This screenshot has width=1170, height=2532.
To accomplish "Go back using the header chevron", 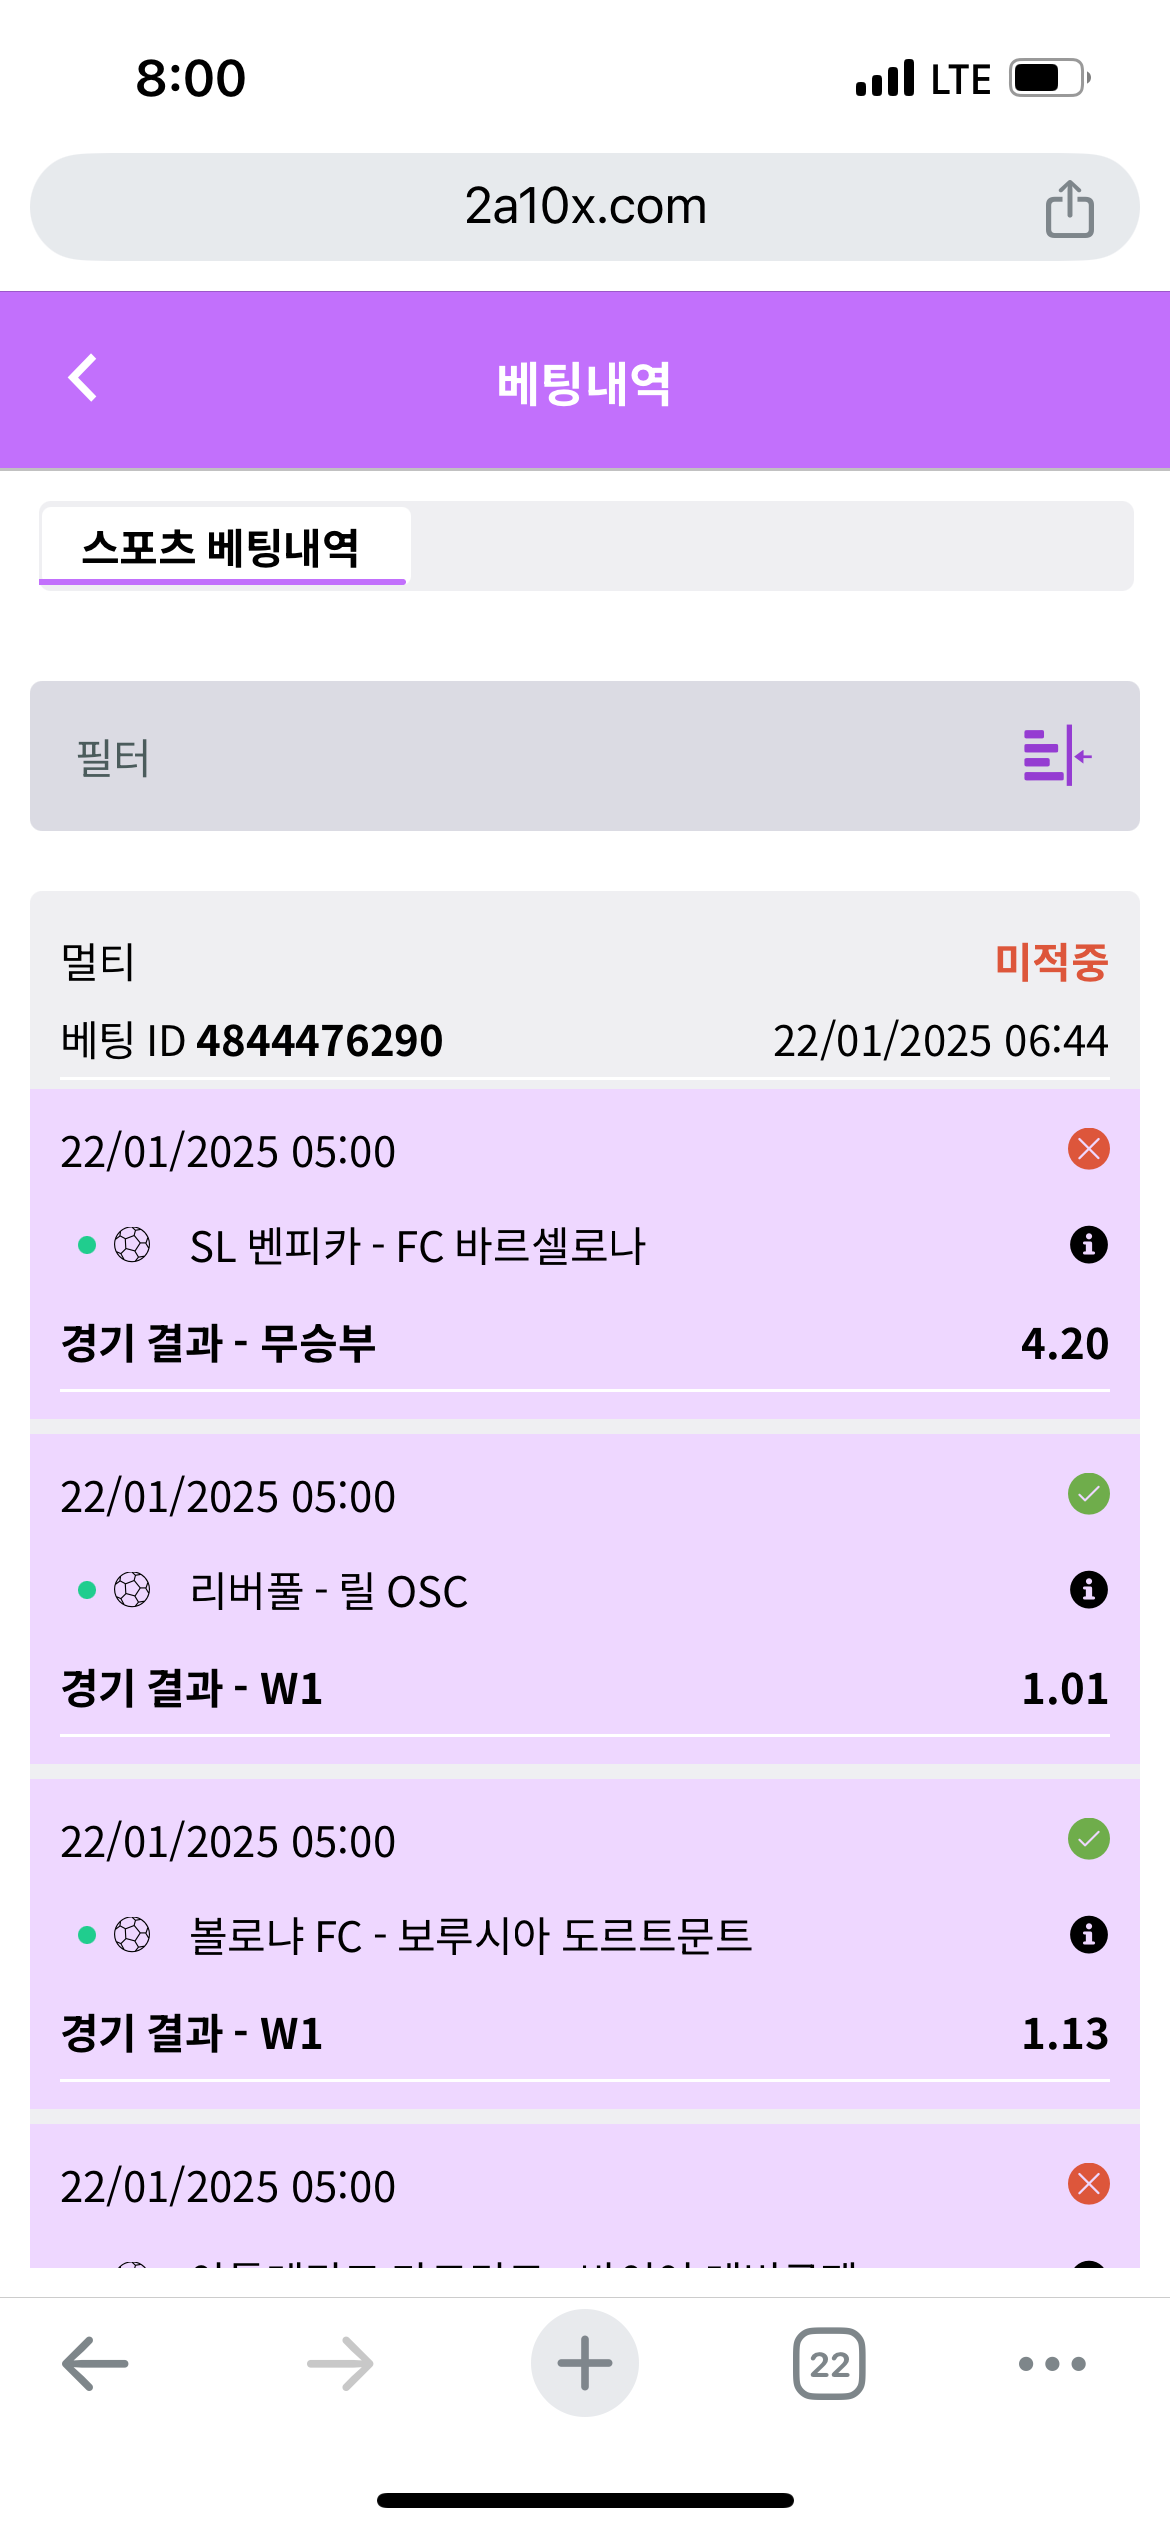I will [x=83, y=378].
